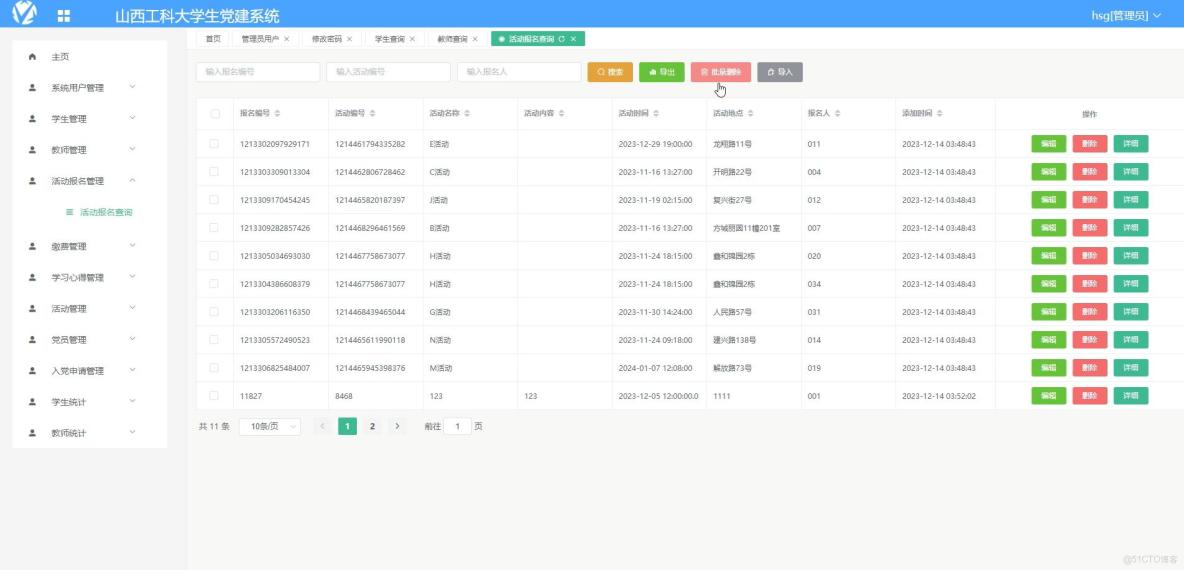Check the row 1213302097929171 checkbox
1184x570 pixels.
214,143
